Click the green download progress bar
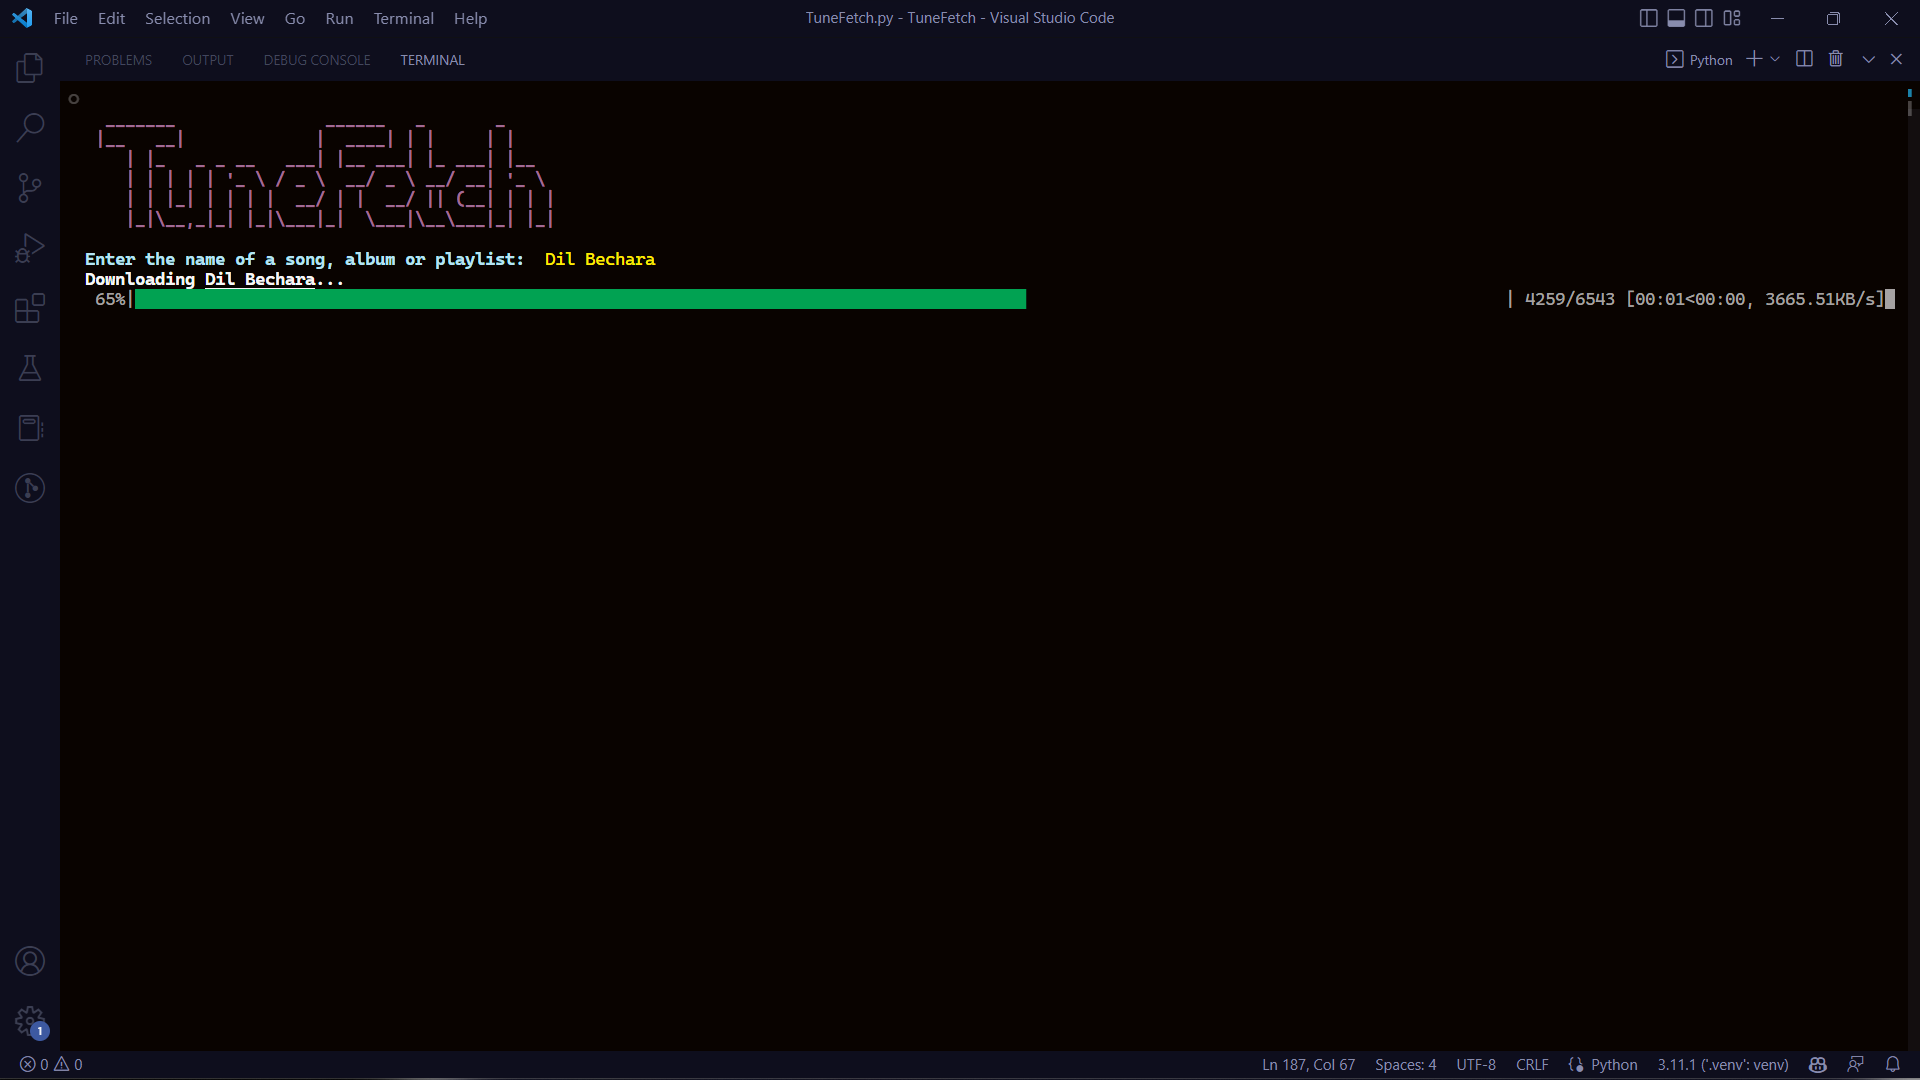This screenshot has width=1920, height=1080. click(x=580, y=299)
